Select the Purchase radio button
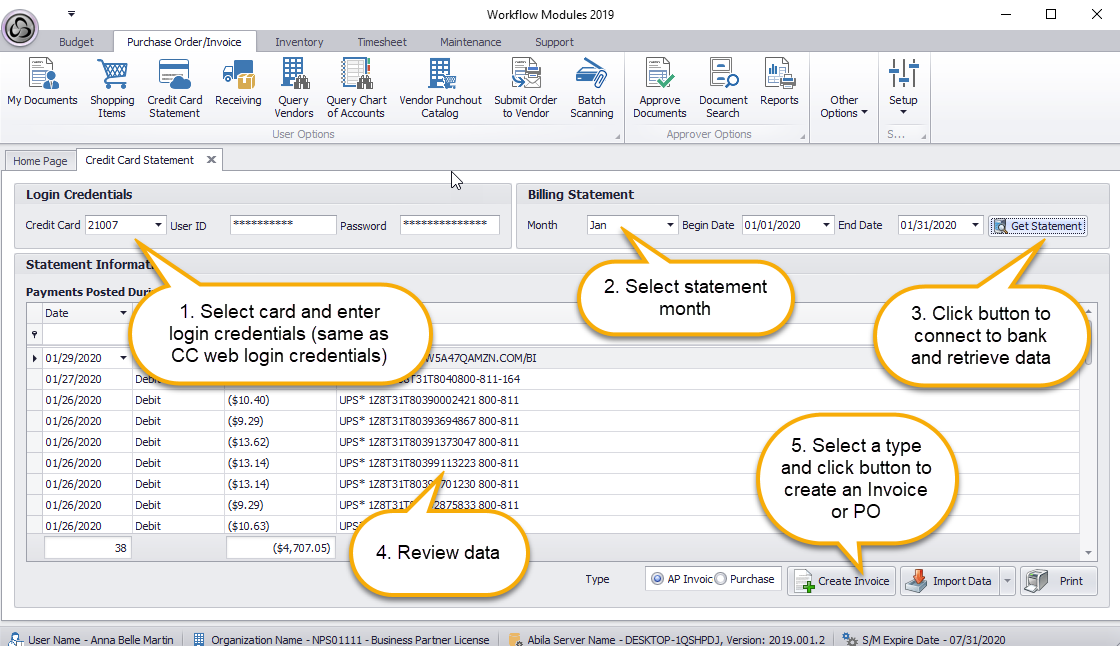This screenshot has height=646, width=1120. click(x=721, y=579)
